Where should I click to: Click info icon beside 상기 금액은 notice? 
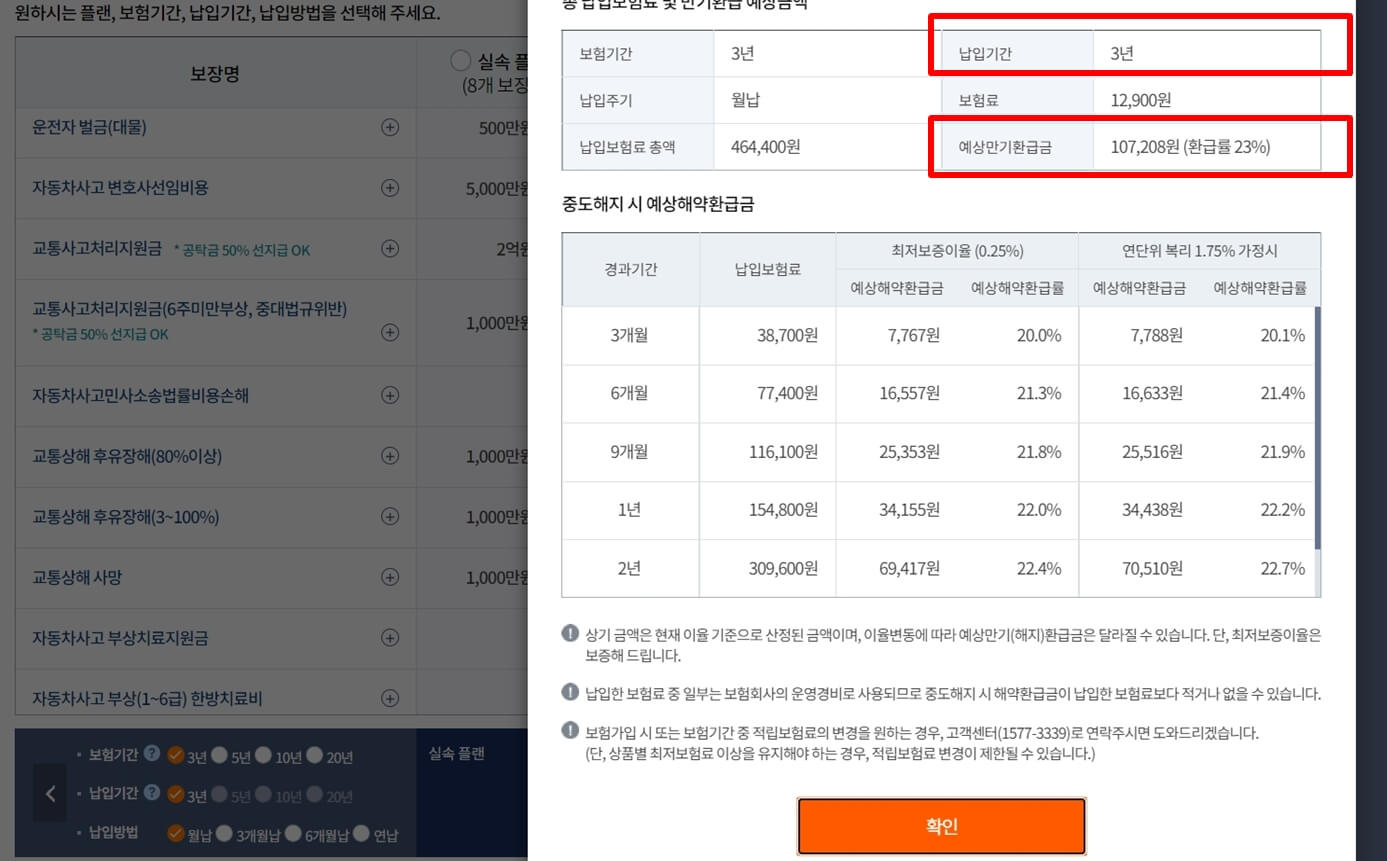tap(570, 633)
